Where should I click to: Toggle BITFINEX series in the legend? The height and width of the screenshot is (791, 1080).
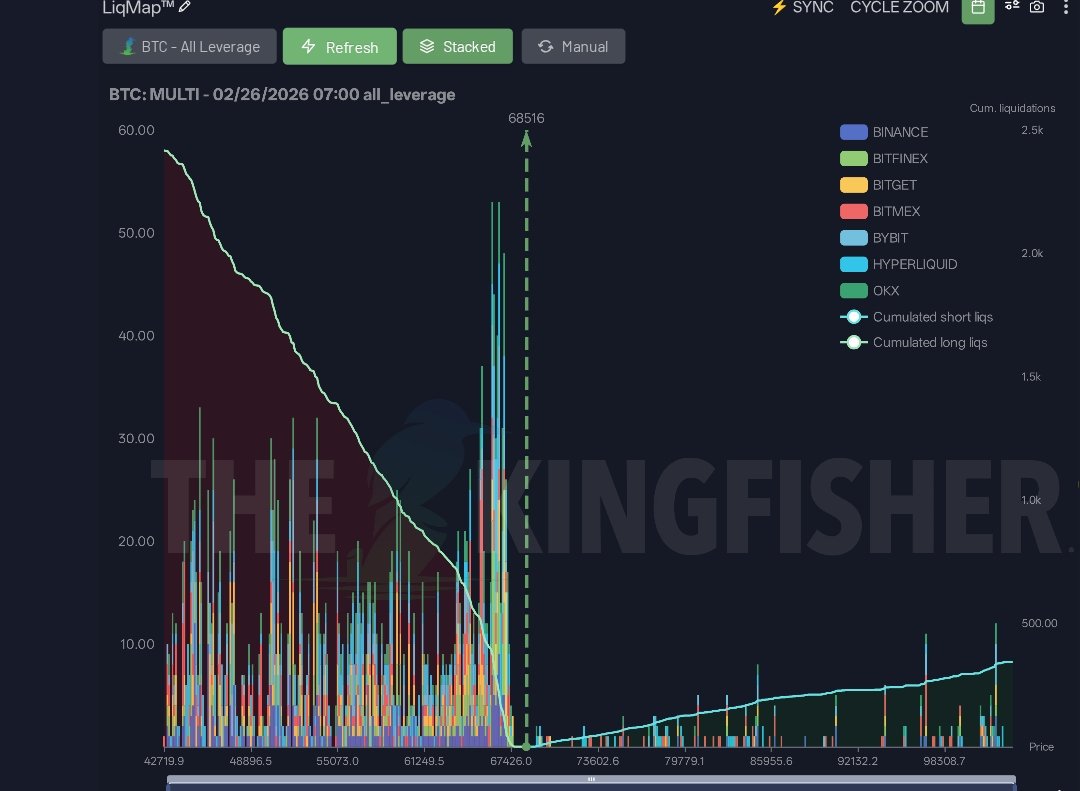(x=884, y=158)
